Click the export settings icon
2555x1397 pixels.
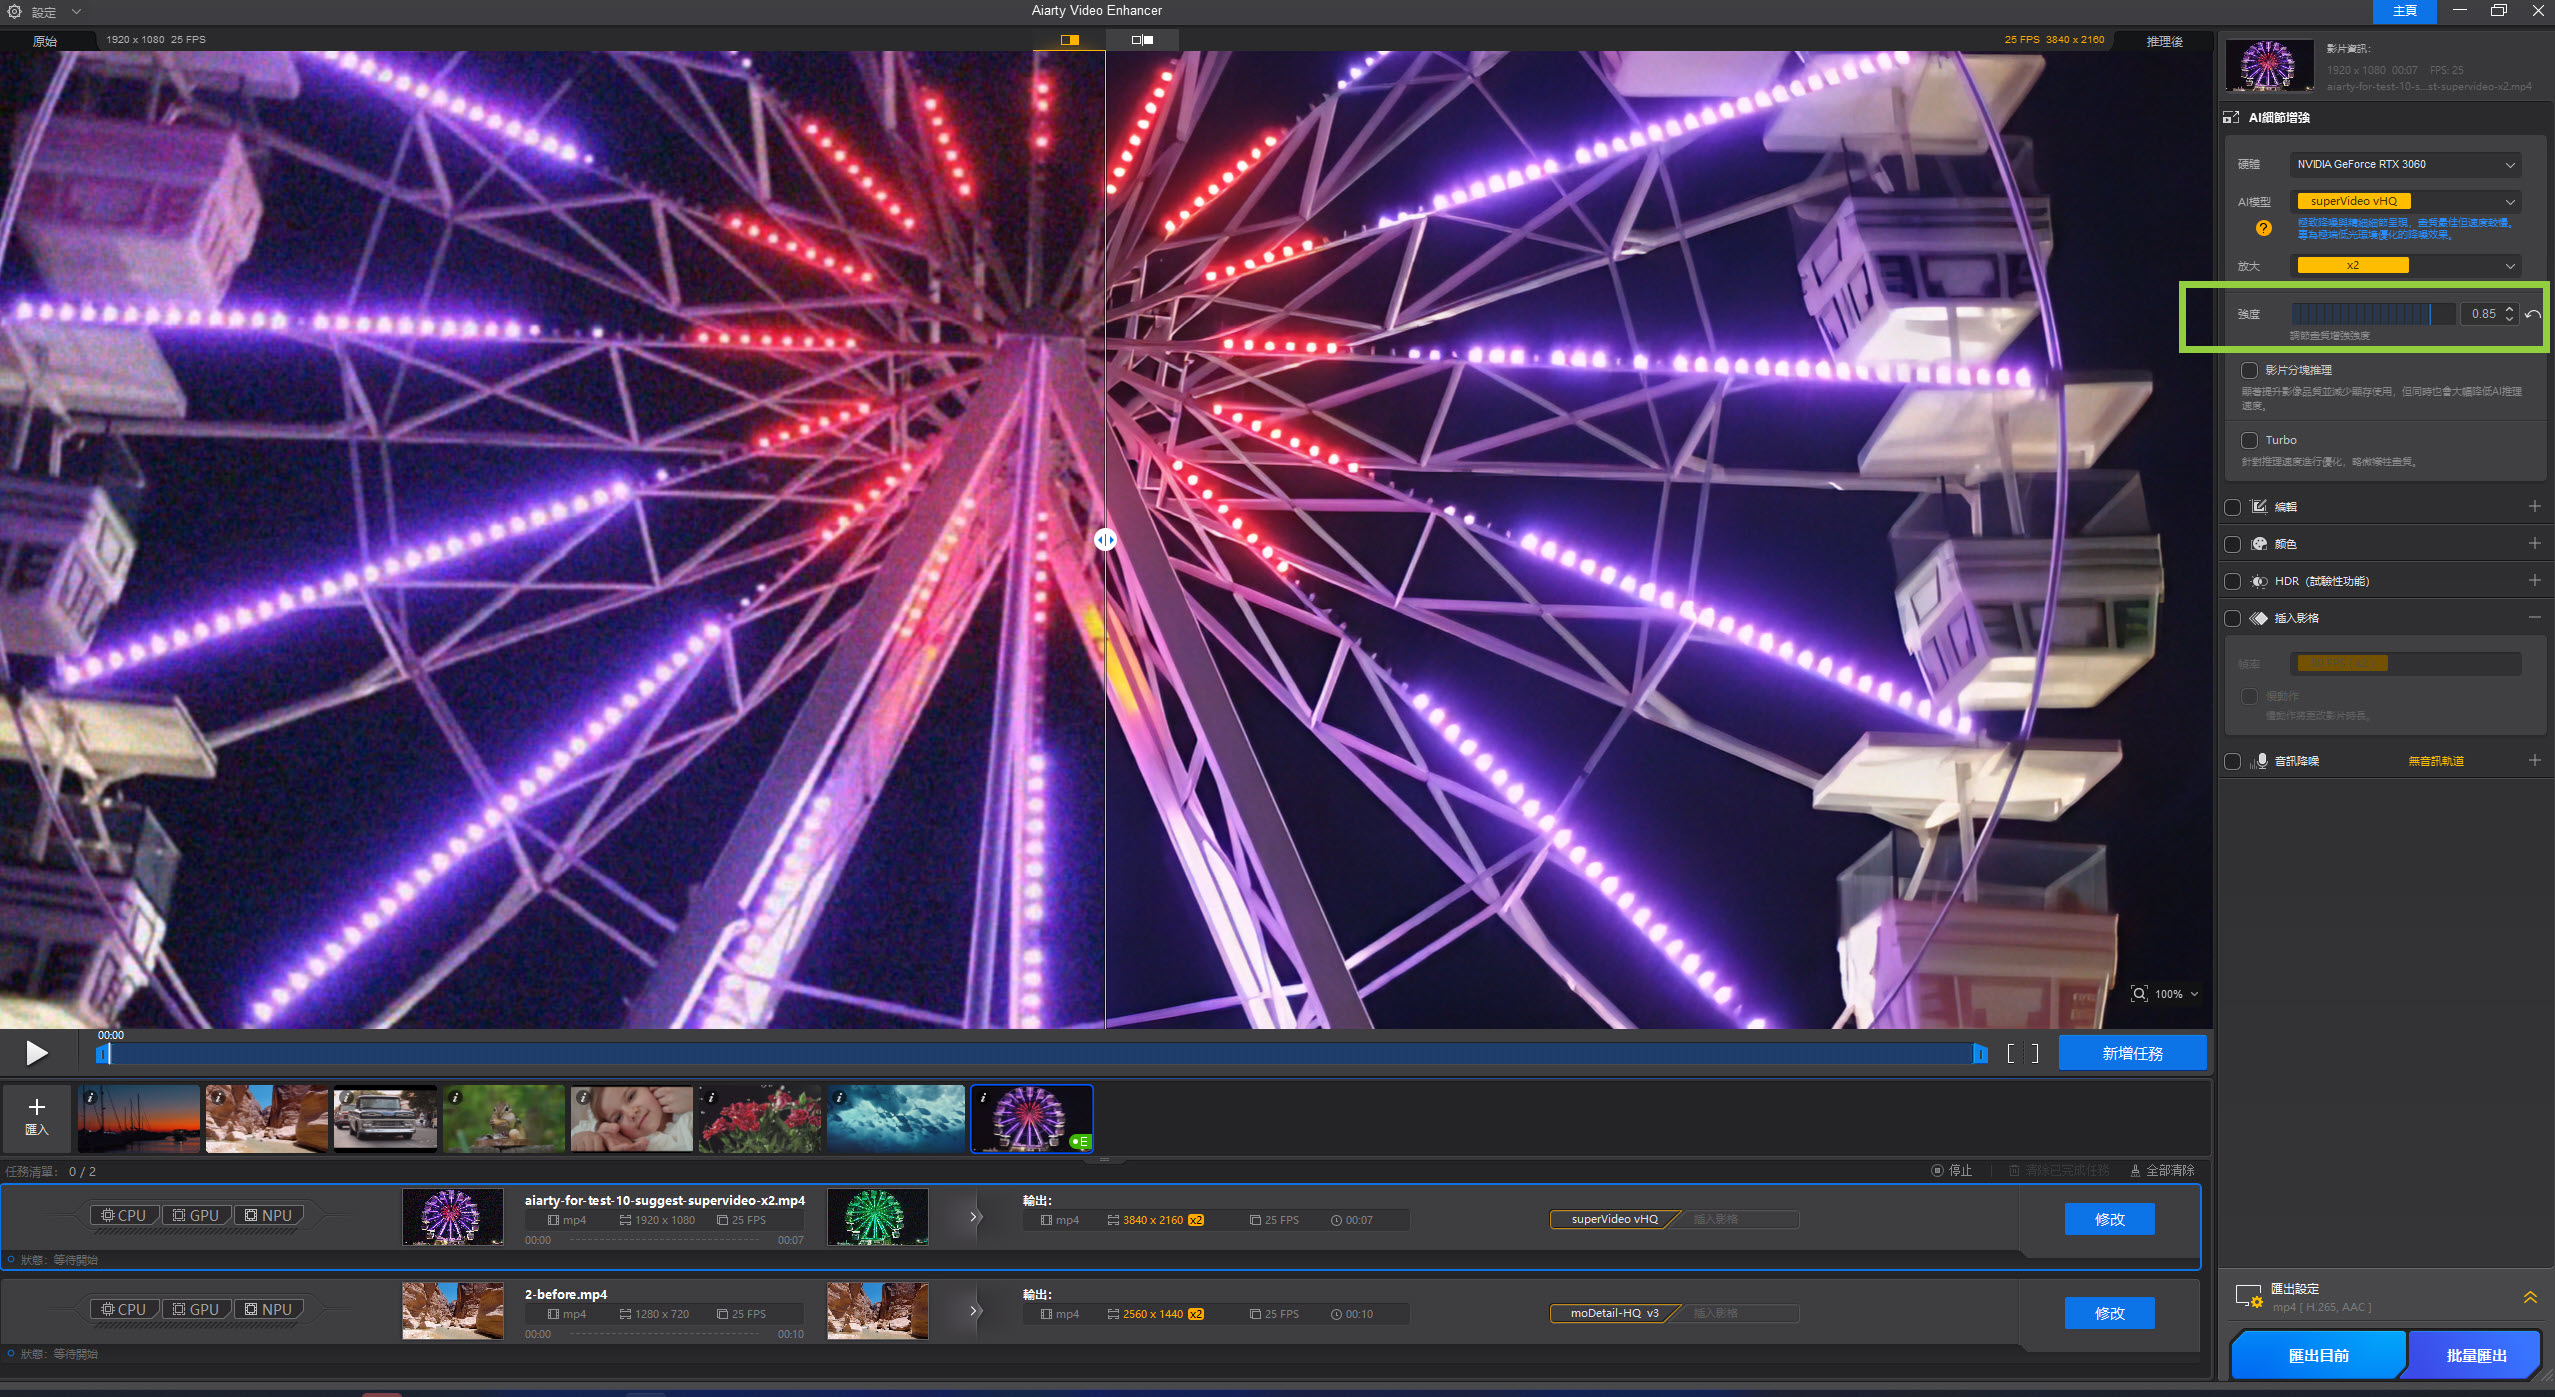click(x=2248, y=1297)
